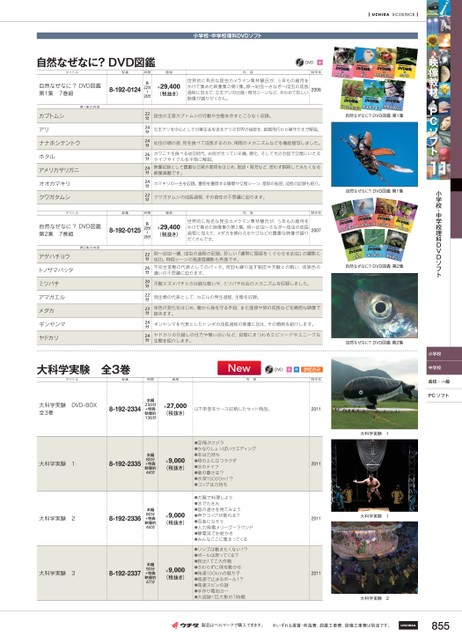Click the pink square icon in 大科学実験 header
The height and width of the screenshot is (644, 462).
[x=289, y=369]
